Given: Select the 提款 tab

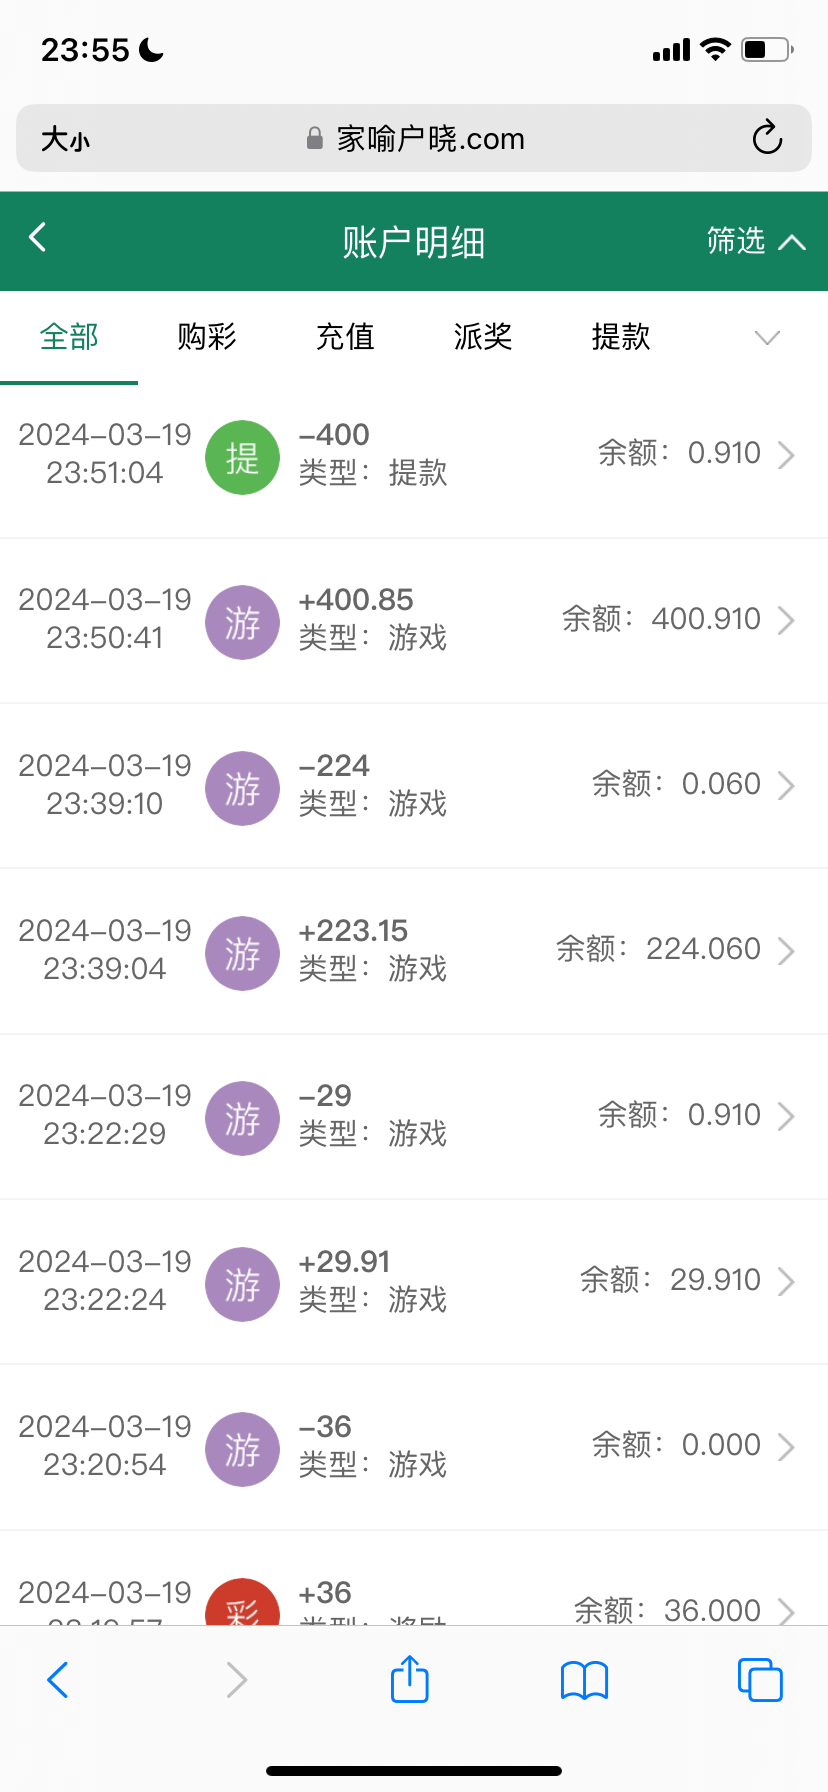Looking at the screenshot, I should point(621,337).
